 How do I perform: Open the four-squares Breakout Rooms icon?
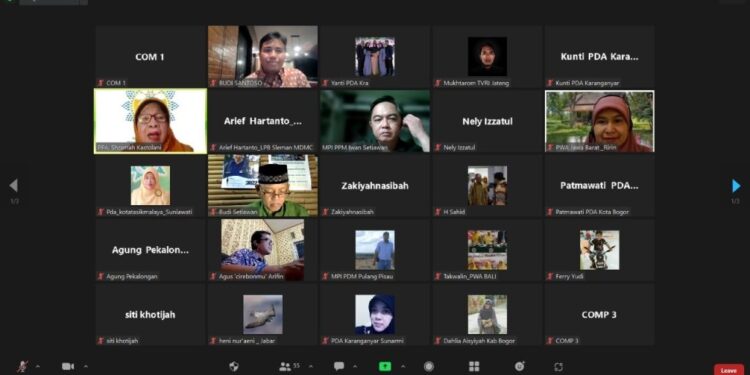[x=474, y=366]
